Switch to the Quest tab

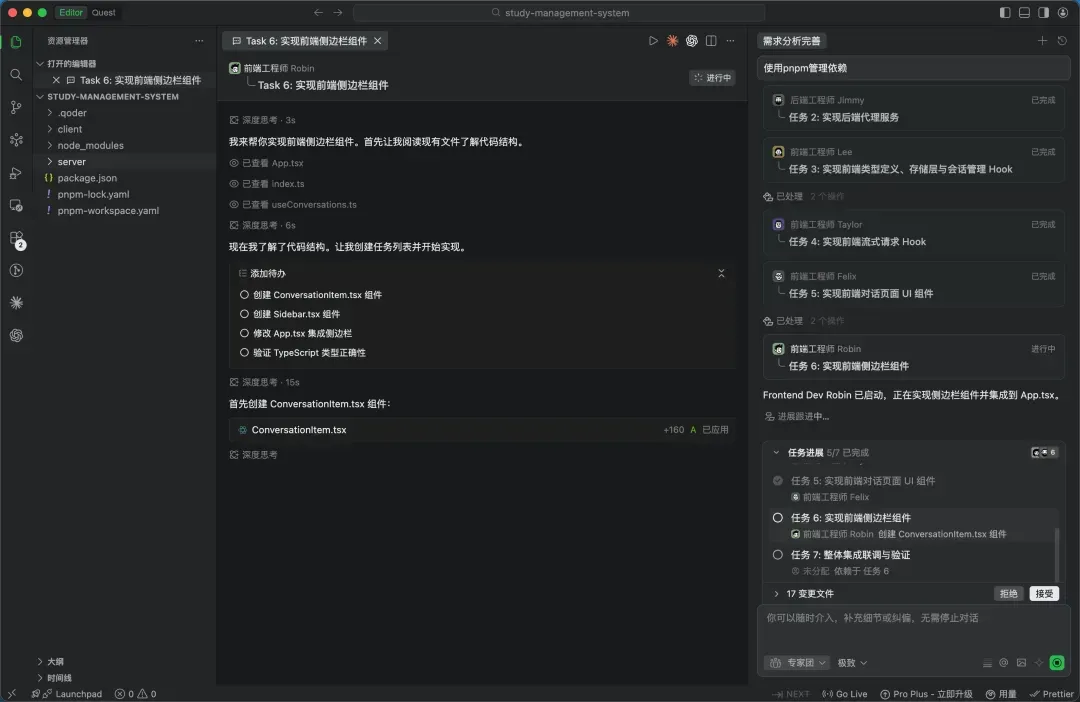click(103, 13)
